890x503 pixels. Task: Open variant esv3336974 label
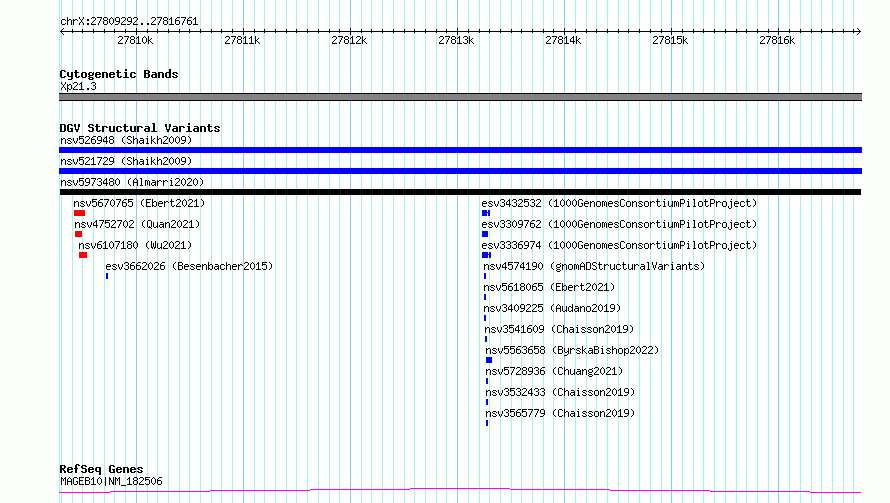point(619,245)
